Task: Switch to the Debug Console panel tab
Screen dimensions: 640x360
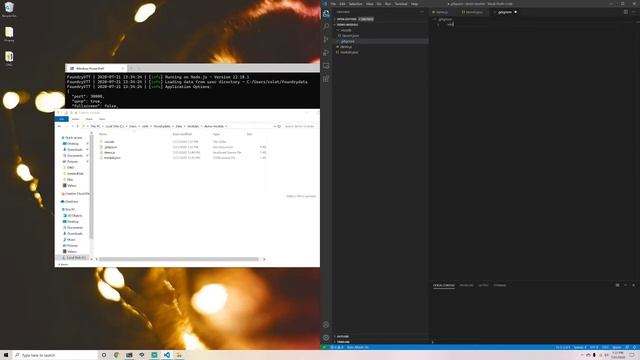Action: (x=444, y=285)
